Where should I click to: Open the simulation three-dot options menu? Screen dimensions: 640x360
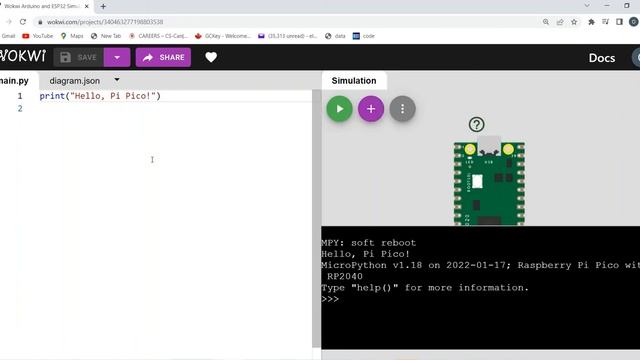[402, 109]
